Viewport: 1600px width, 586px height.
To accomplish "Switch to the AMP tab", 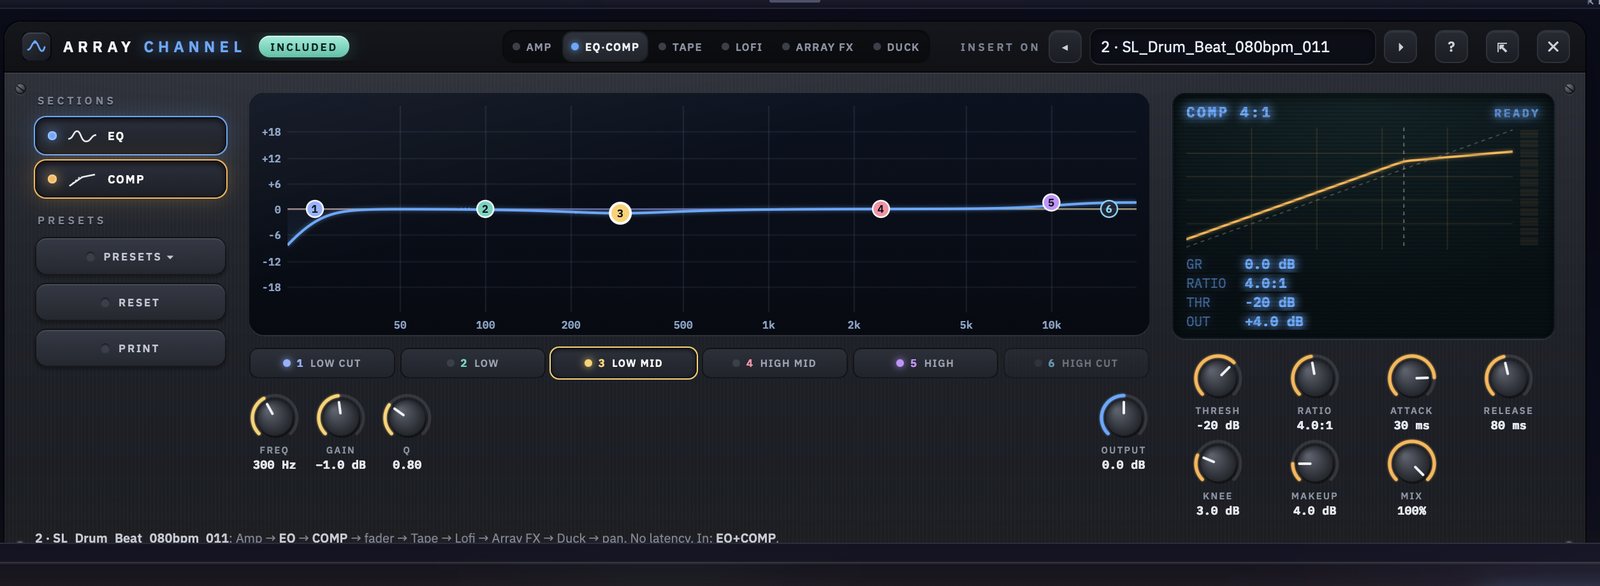I will pyautogui.click(x=532, y=47).
